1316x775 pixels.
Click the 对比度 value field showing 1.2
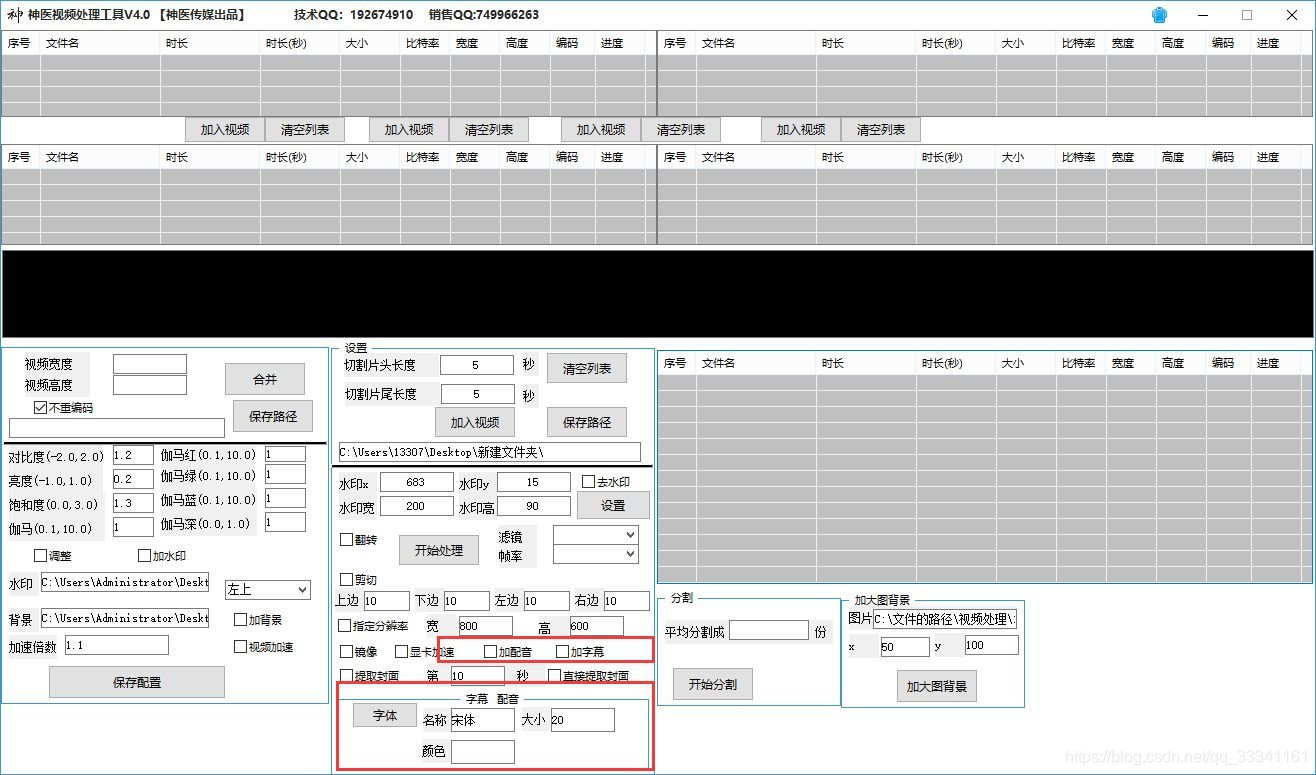click(x=133, y=456)
